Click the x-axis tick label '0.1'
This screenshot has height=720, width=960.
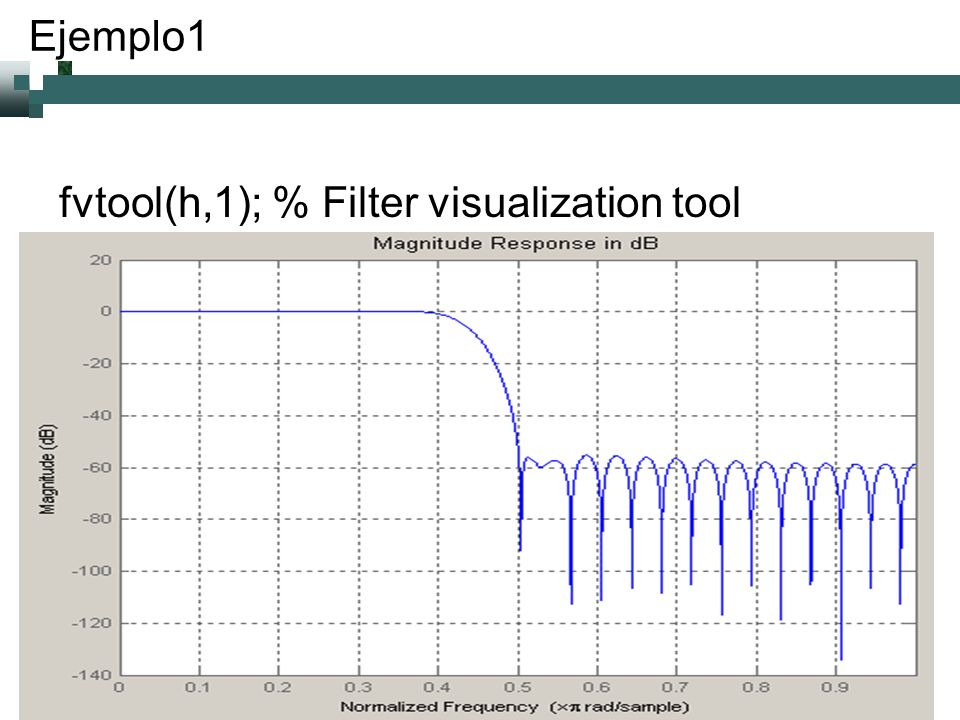198,688
